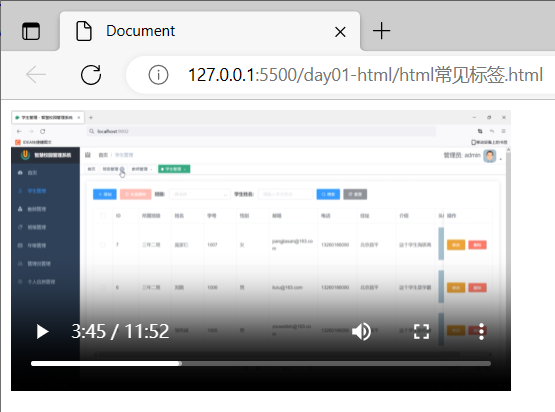
Task: Click the green active tab in video
Action: [174, 169]
